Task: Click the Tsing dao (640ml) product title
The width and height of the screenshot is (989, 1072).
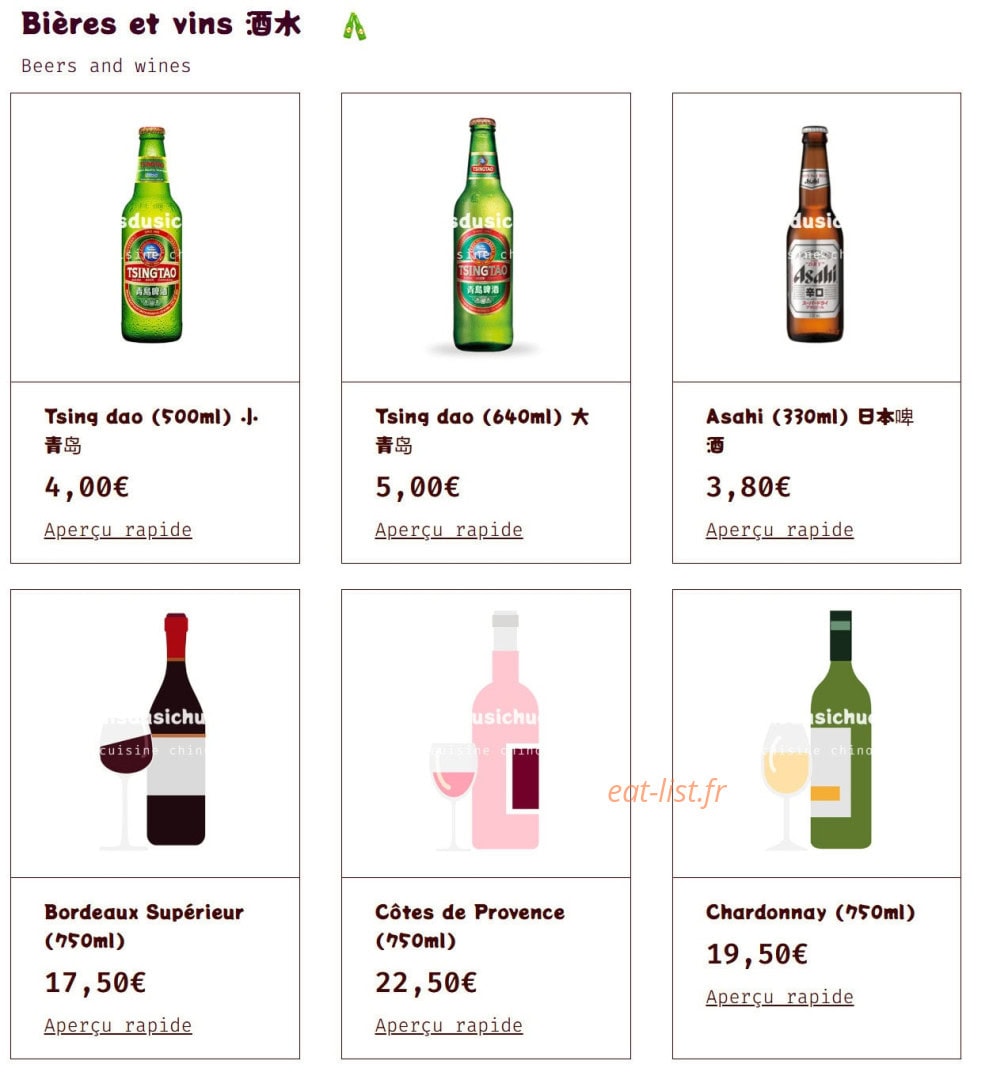Action: pyautogui.click(x=482, y=431)
